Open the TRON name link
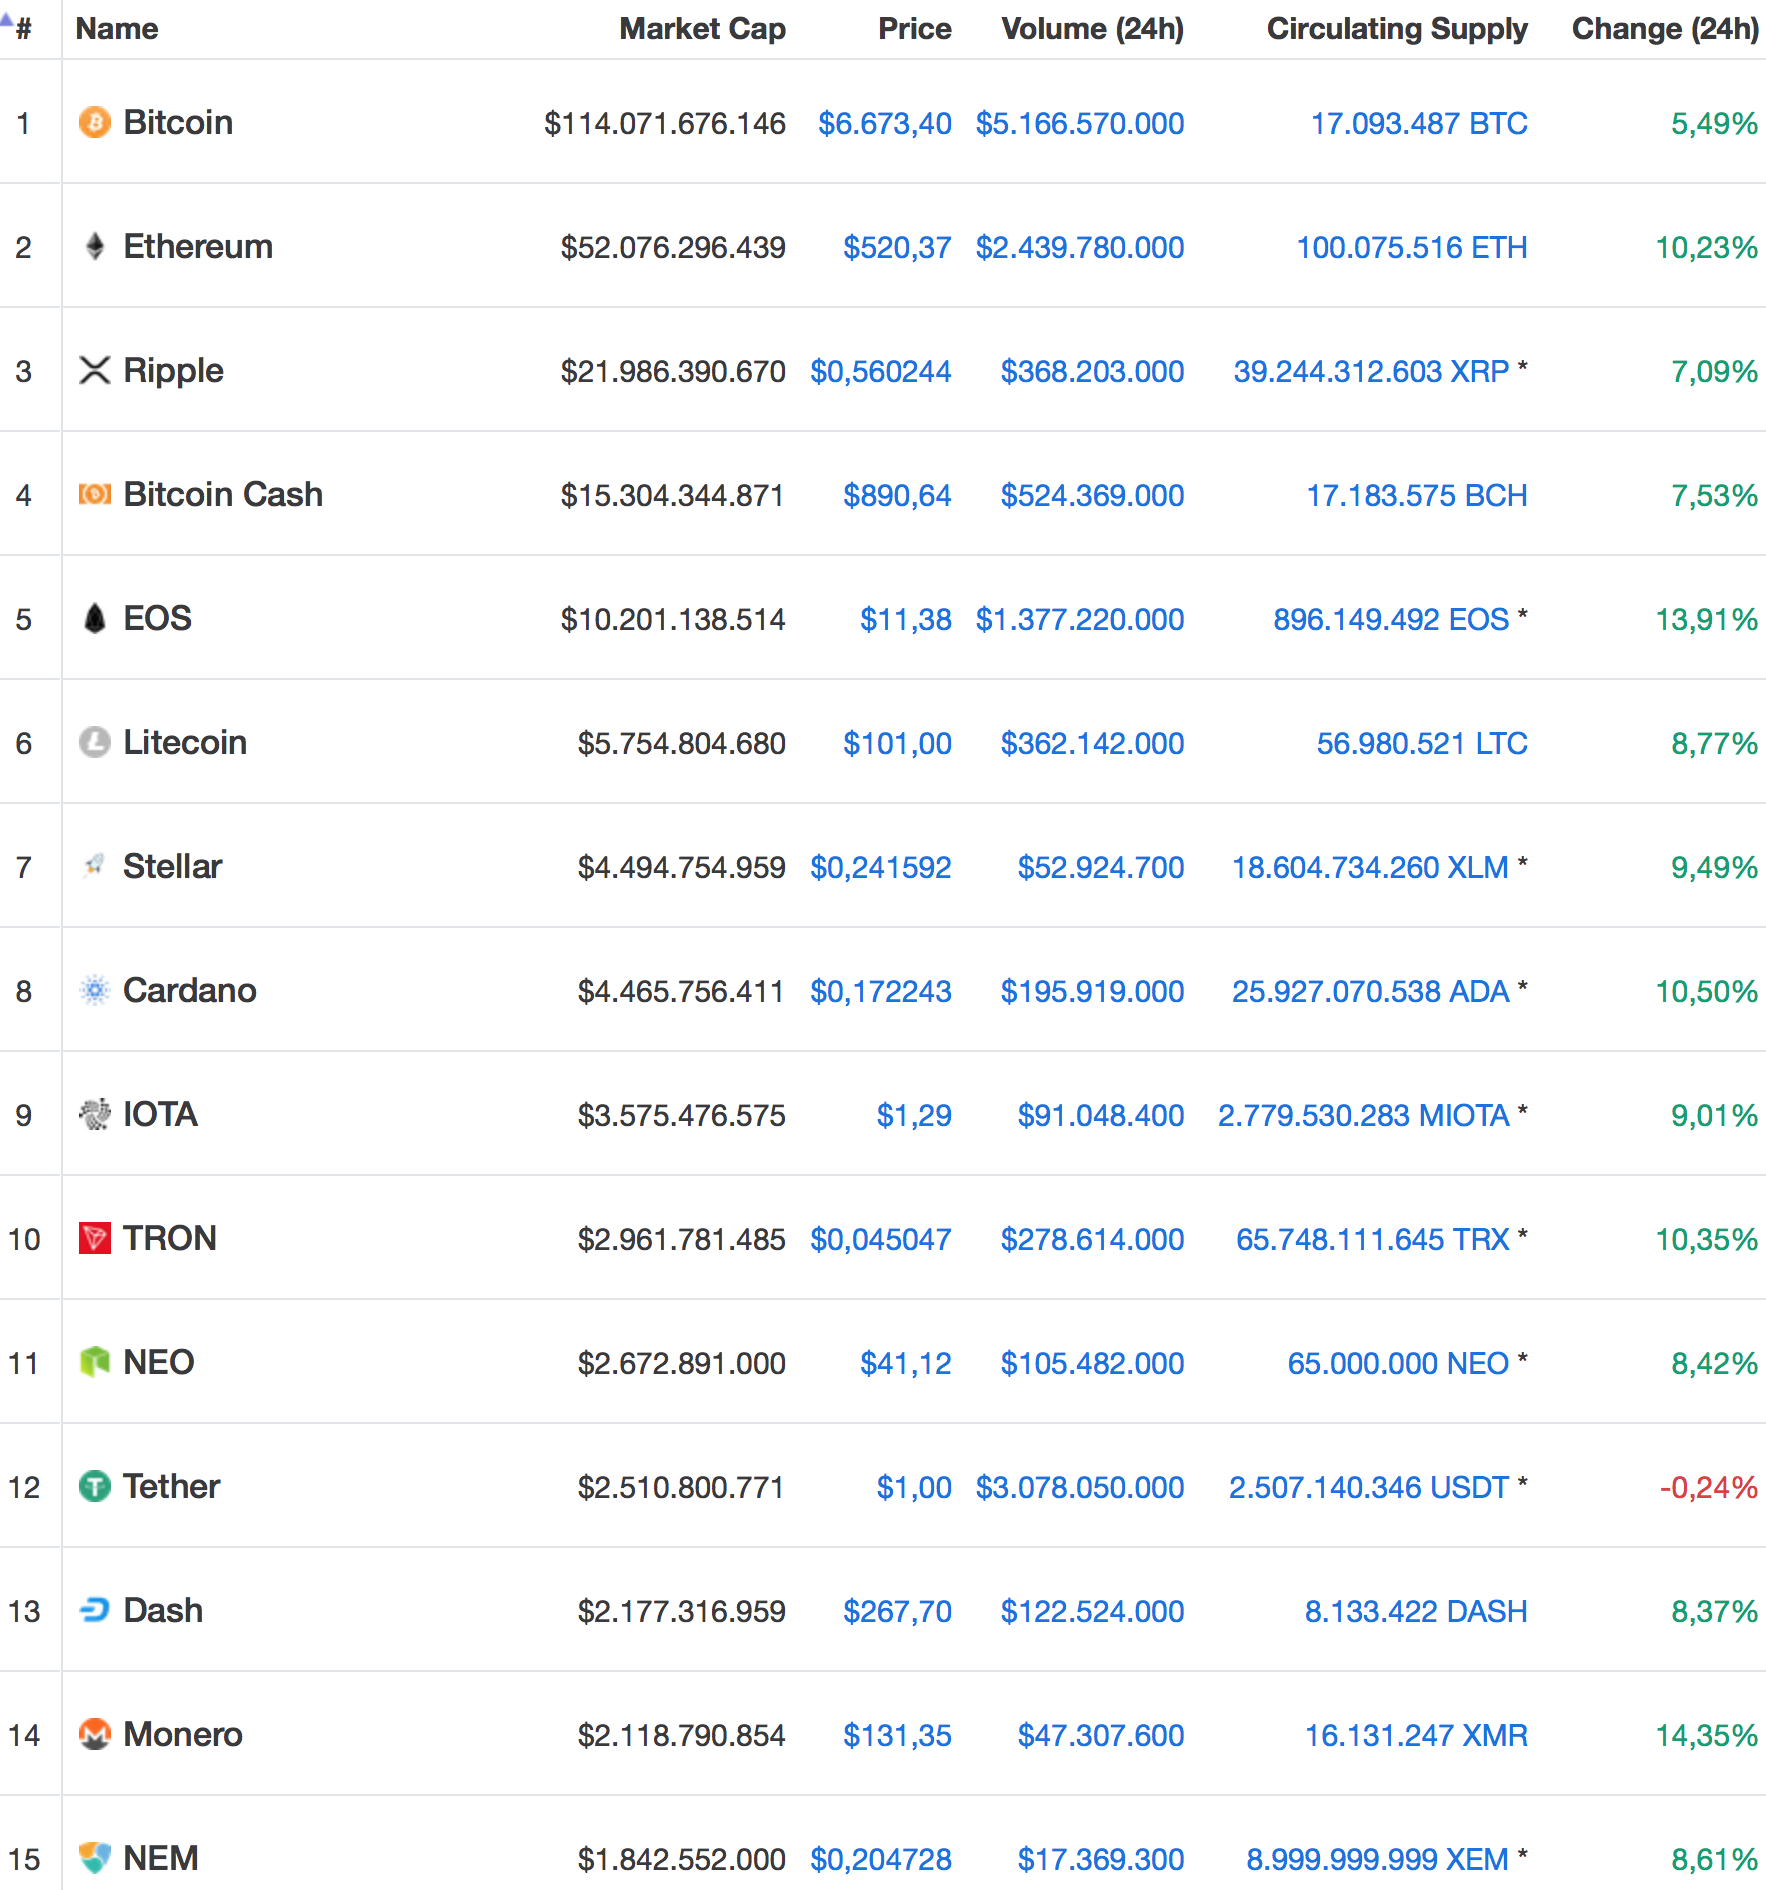1766x1890 pixels. pos(170,1238)
